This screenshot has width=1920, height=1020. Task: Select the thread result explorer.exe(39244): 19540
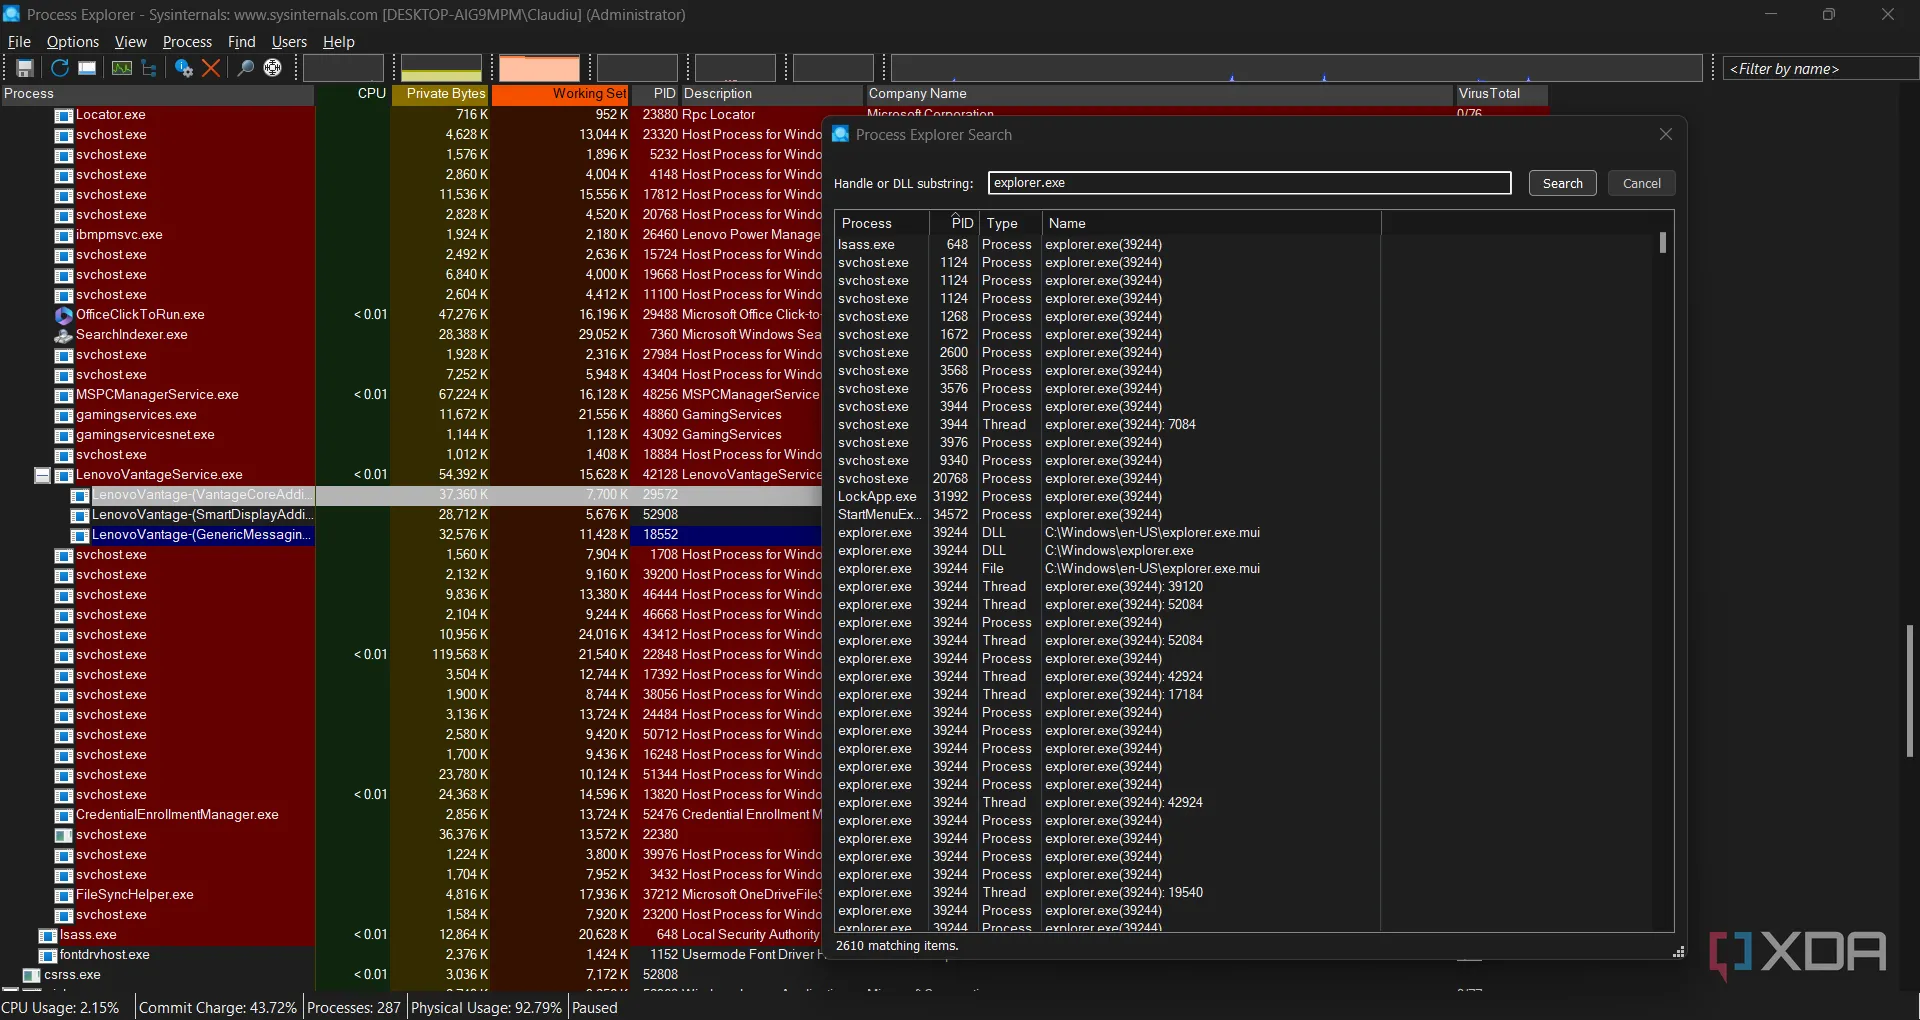[1107, 893]
